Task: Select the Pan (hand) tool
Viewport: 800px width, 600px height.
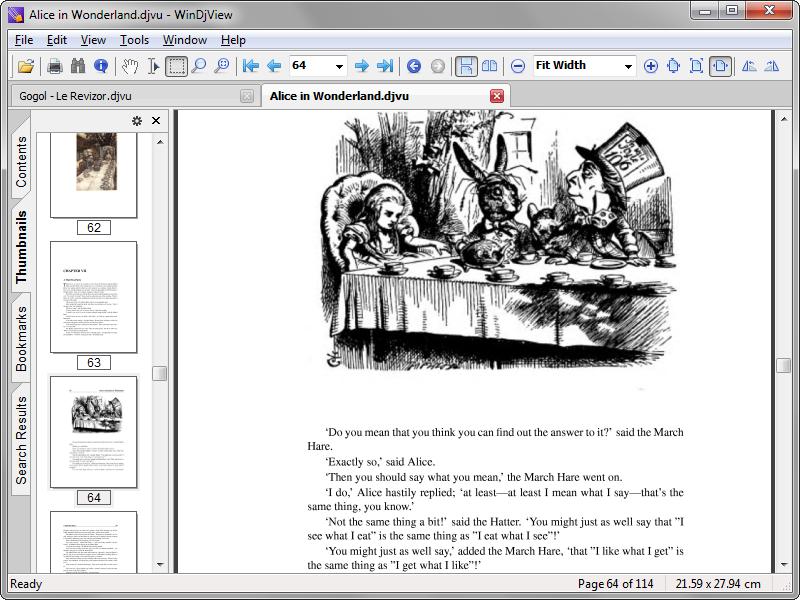Action: pos(130,65)
